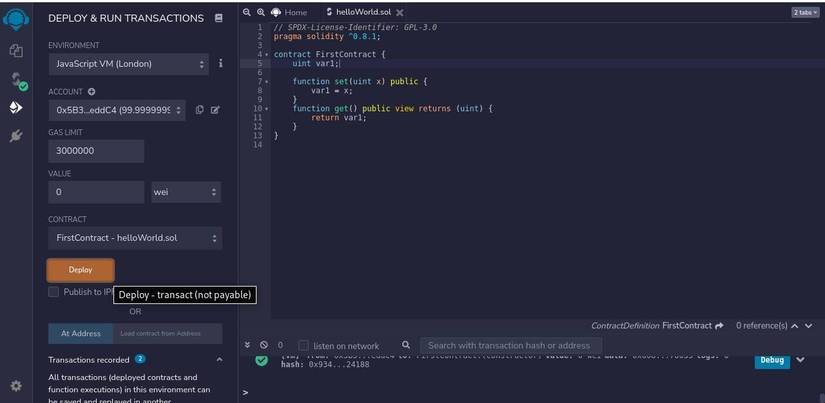This screenshot has width=825, height=403.
Task: Click the pending transactions counter 0
Action: (x=280, y=345)
